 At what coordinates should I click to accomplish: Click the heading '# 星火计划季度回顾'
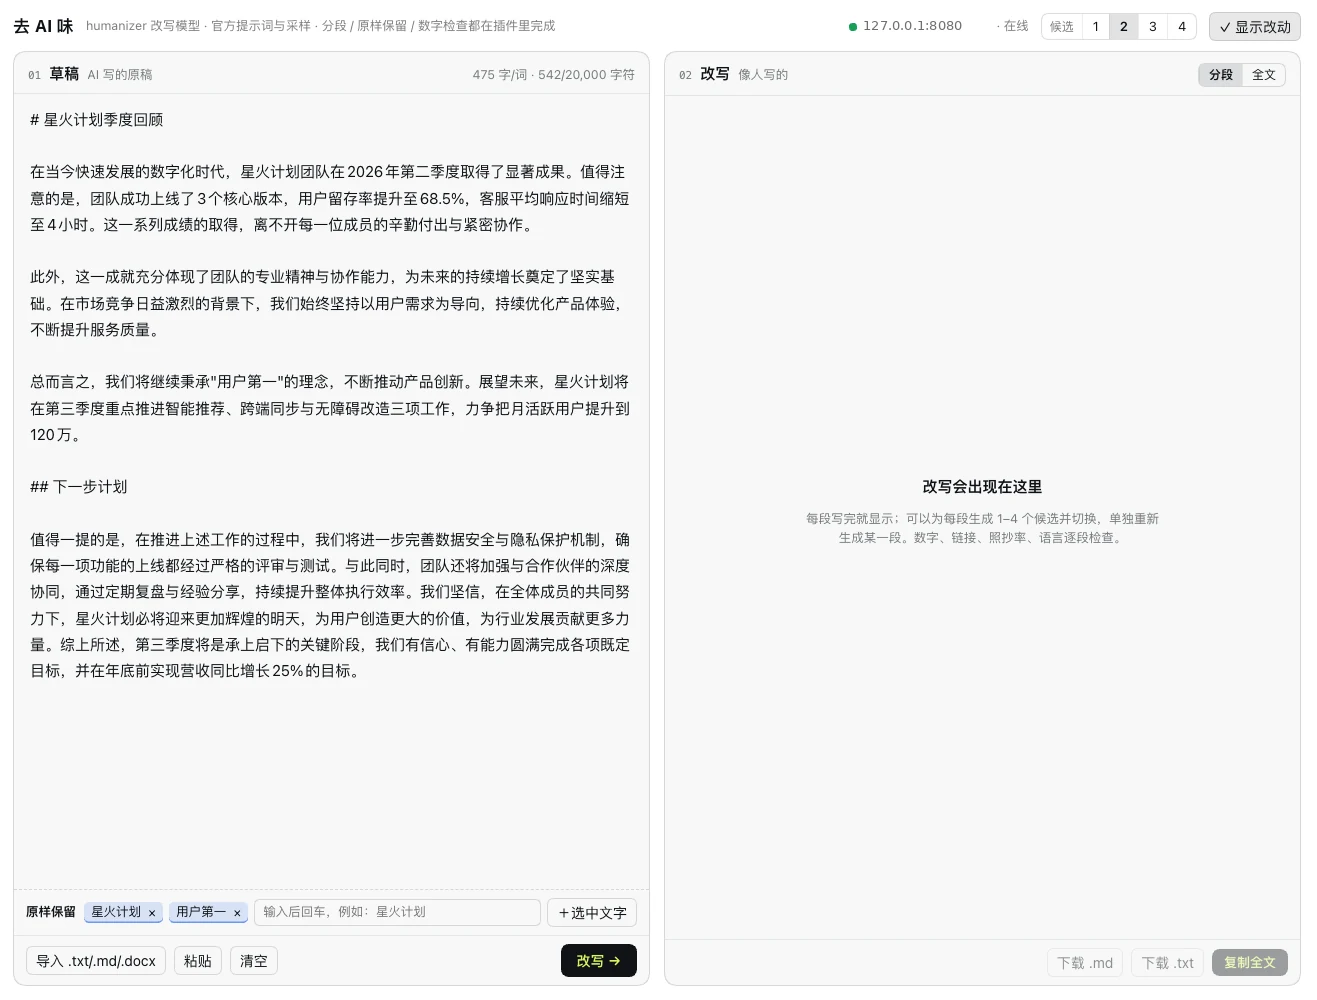click(x=96, y=120)
